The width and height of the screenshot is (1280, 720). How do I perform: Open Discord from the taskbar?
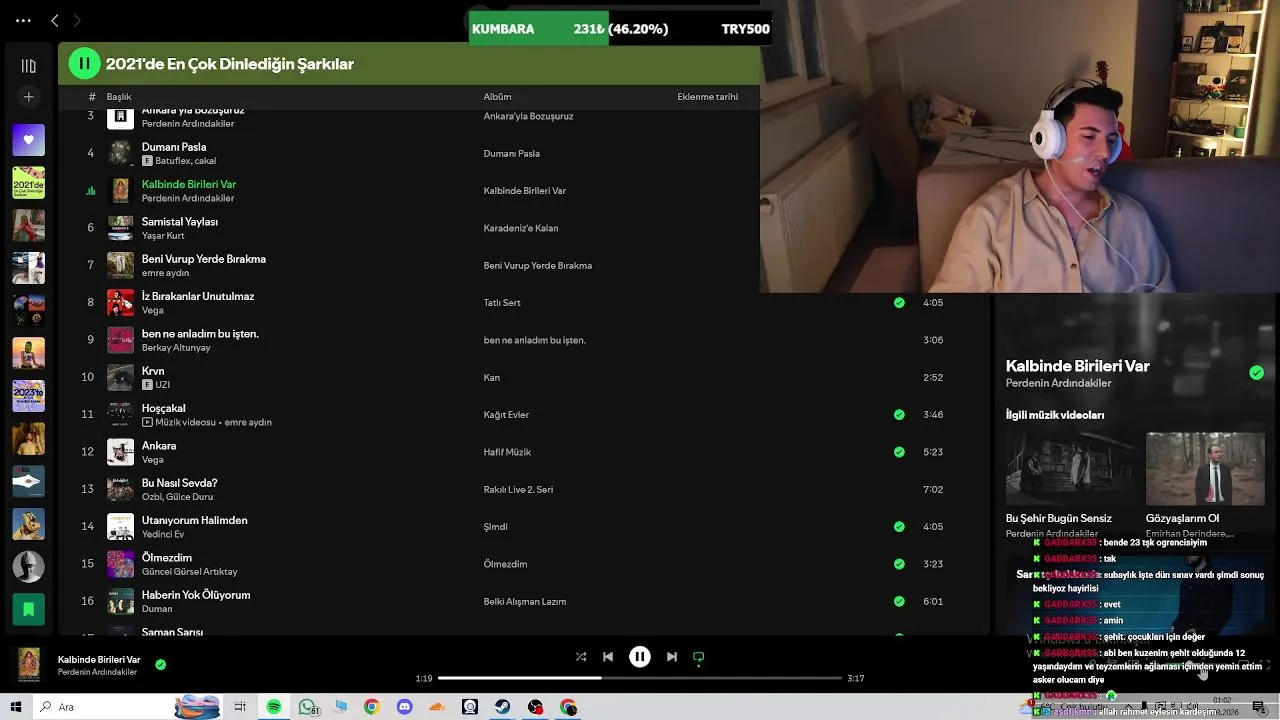(x=404, y=707)
